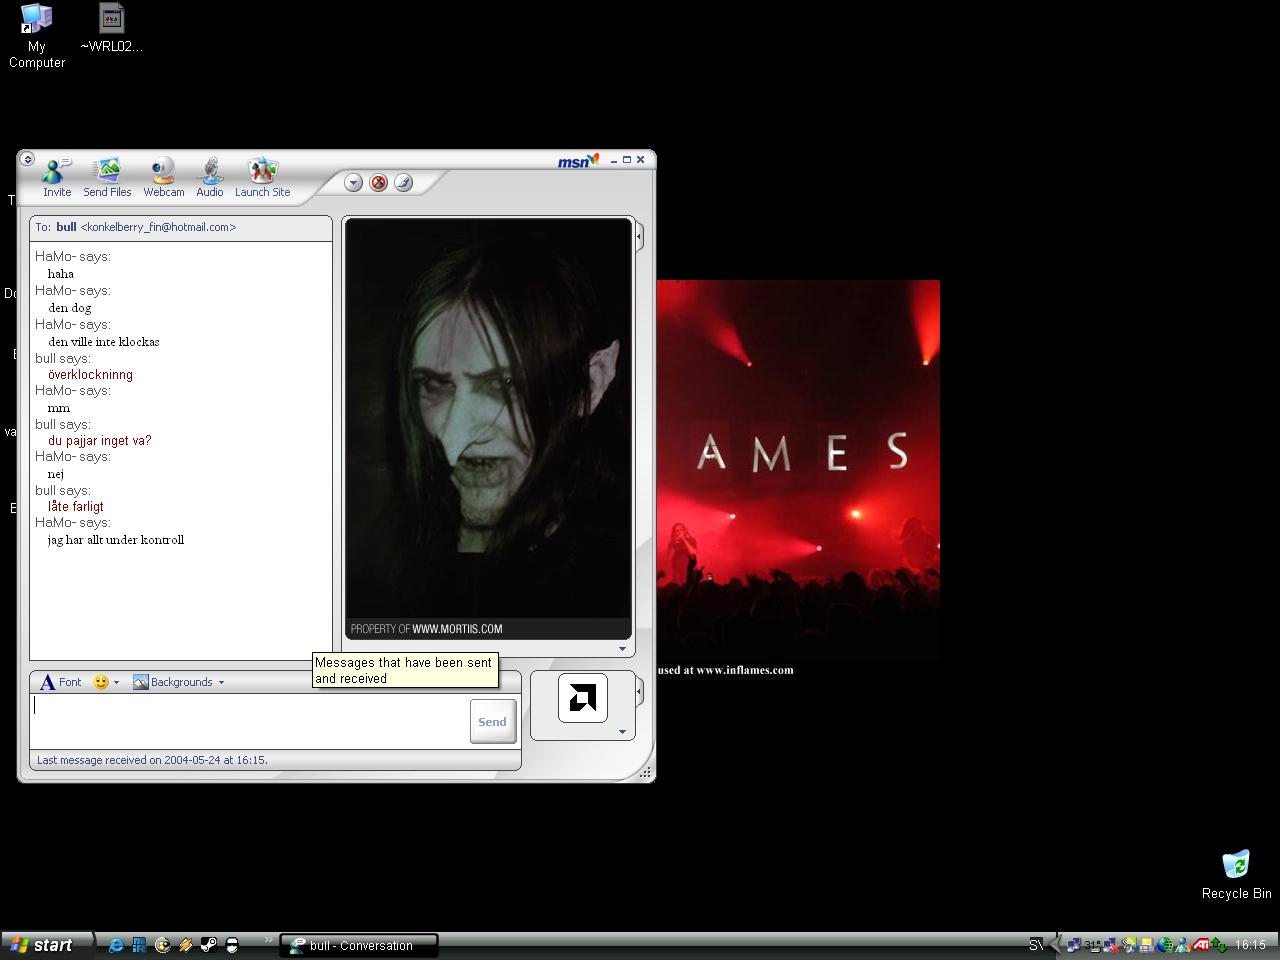Open the Backgrounds dropdown
Image resolution: width=1280 pixels, height=960 pixels.
(179, 682)
